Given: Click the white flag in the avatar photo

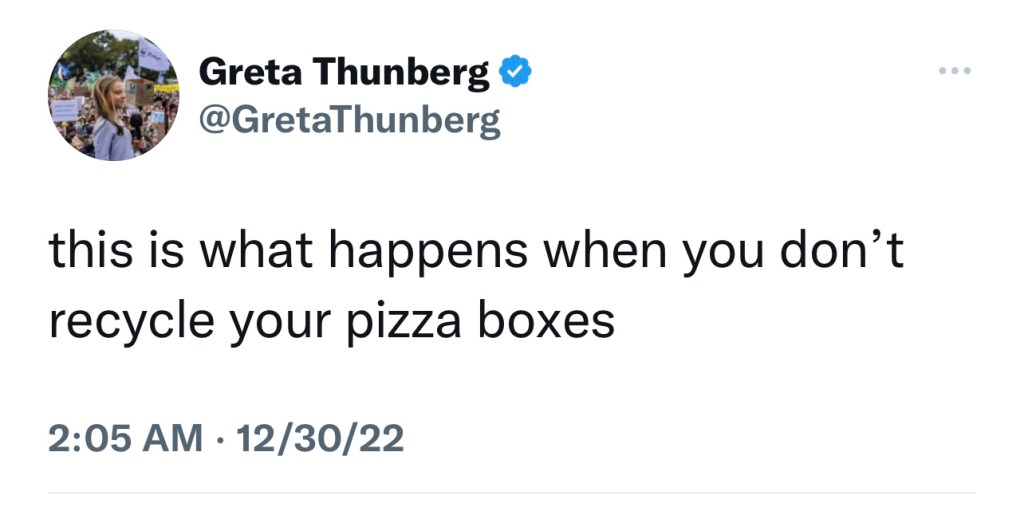Looking at the screenshot, I should 153,57.
